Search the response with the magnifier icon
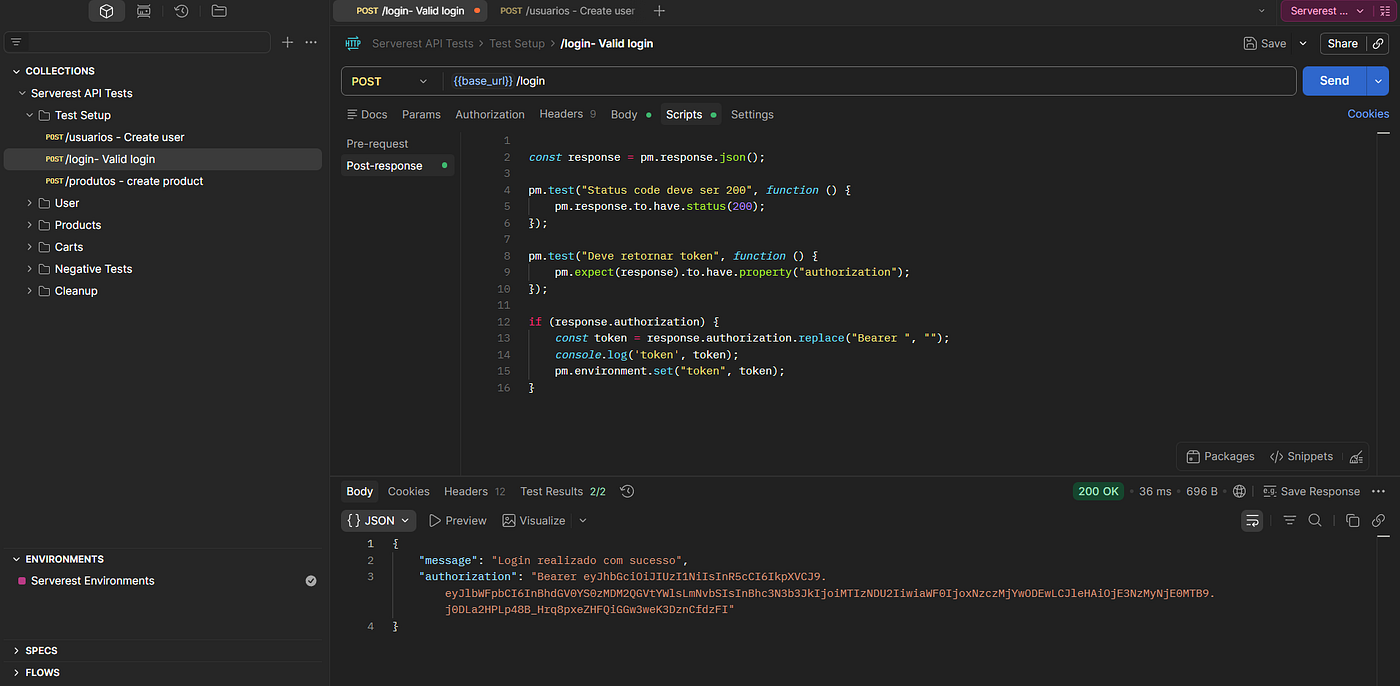This screenshot has width=1400, height=686. pyautogui.click(x=1315, y=520)
